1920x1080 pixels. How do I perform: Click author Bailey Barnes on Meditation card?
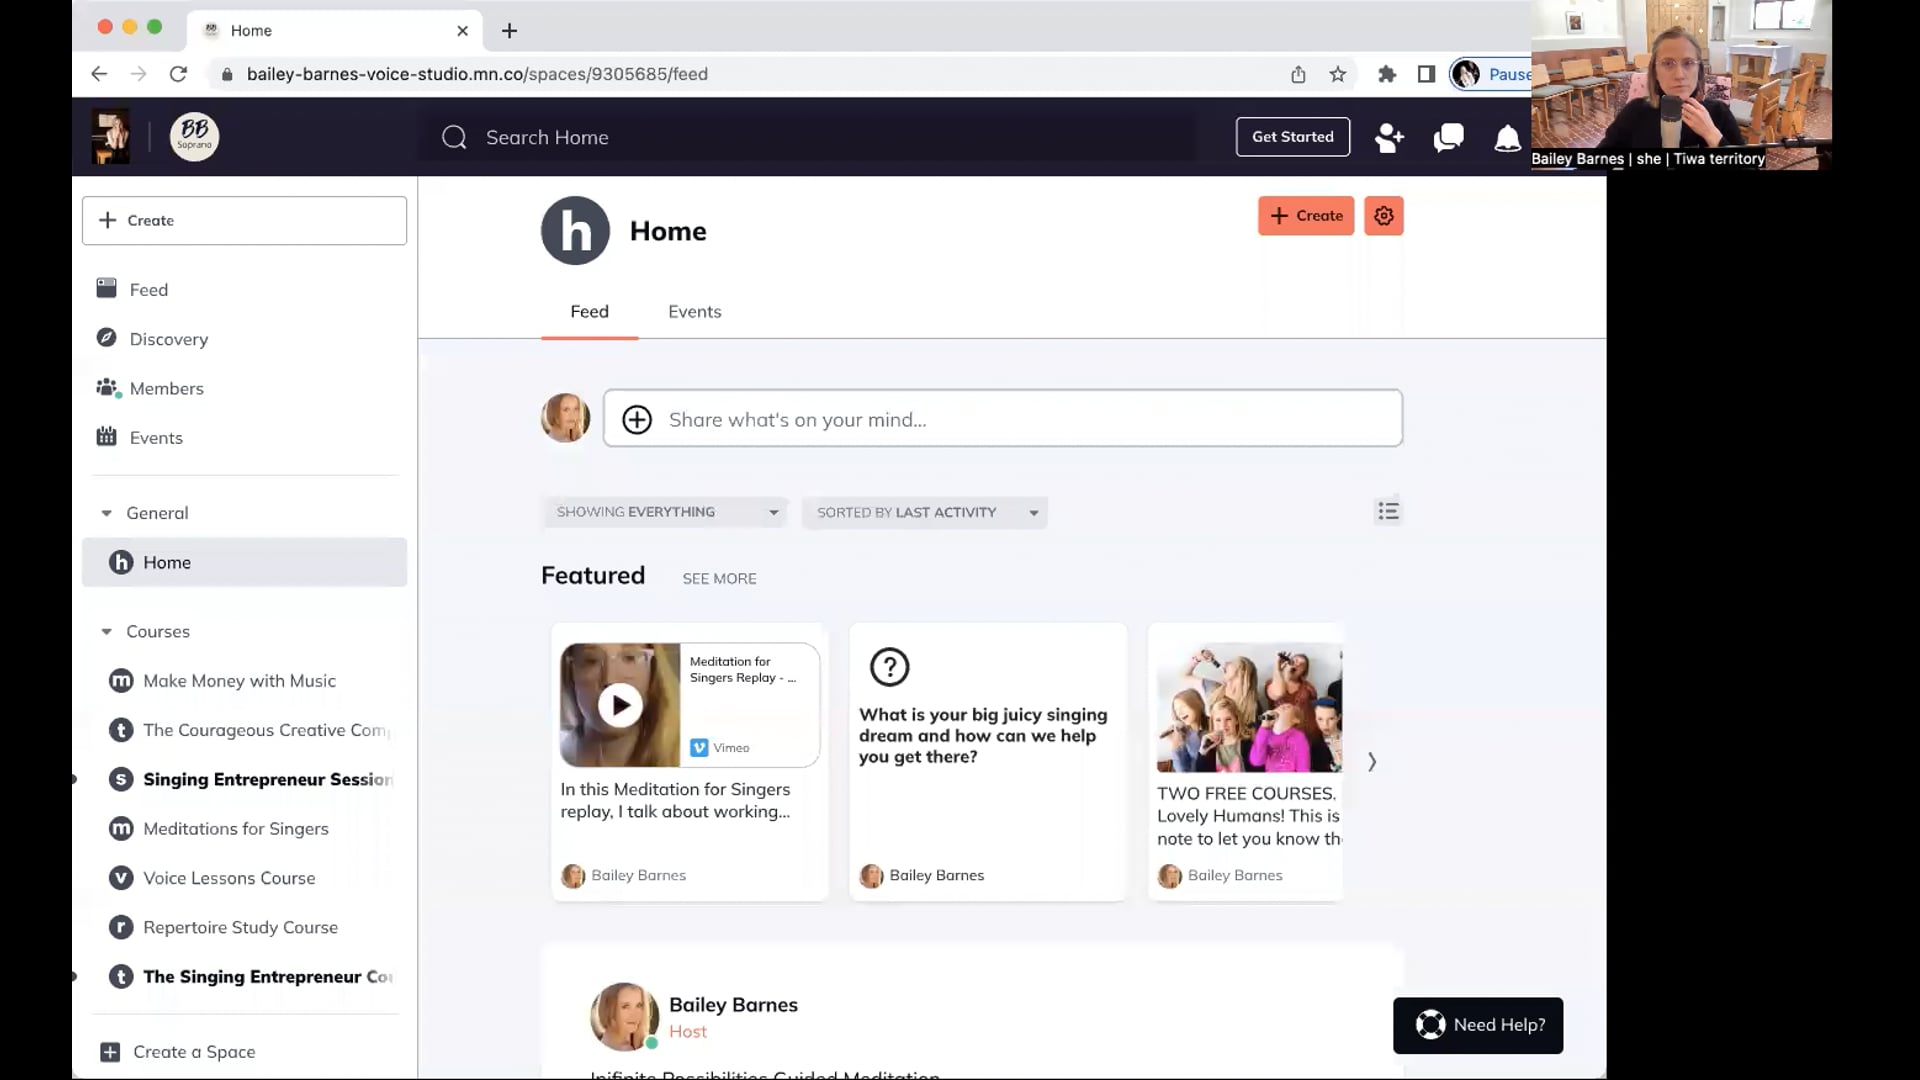pos(638,875)
